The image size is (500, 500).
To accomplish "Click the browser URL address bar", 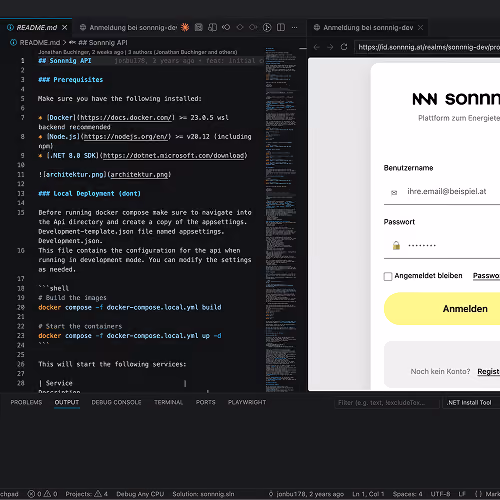I will [x=427, y=47].
